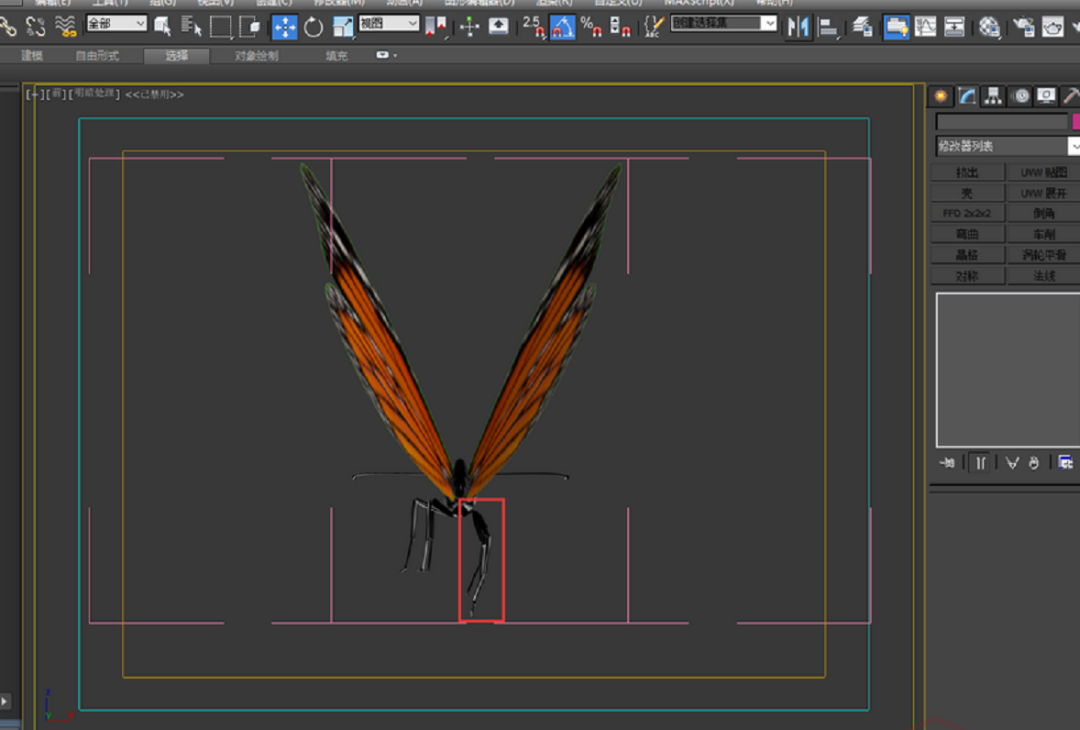Click the Mirror tool icon

click(x=797, y=27)
